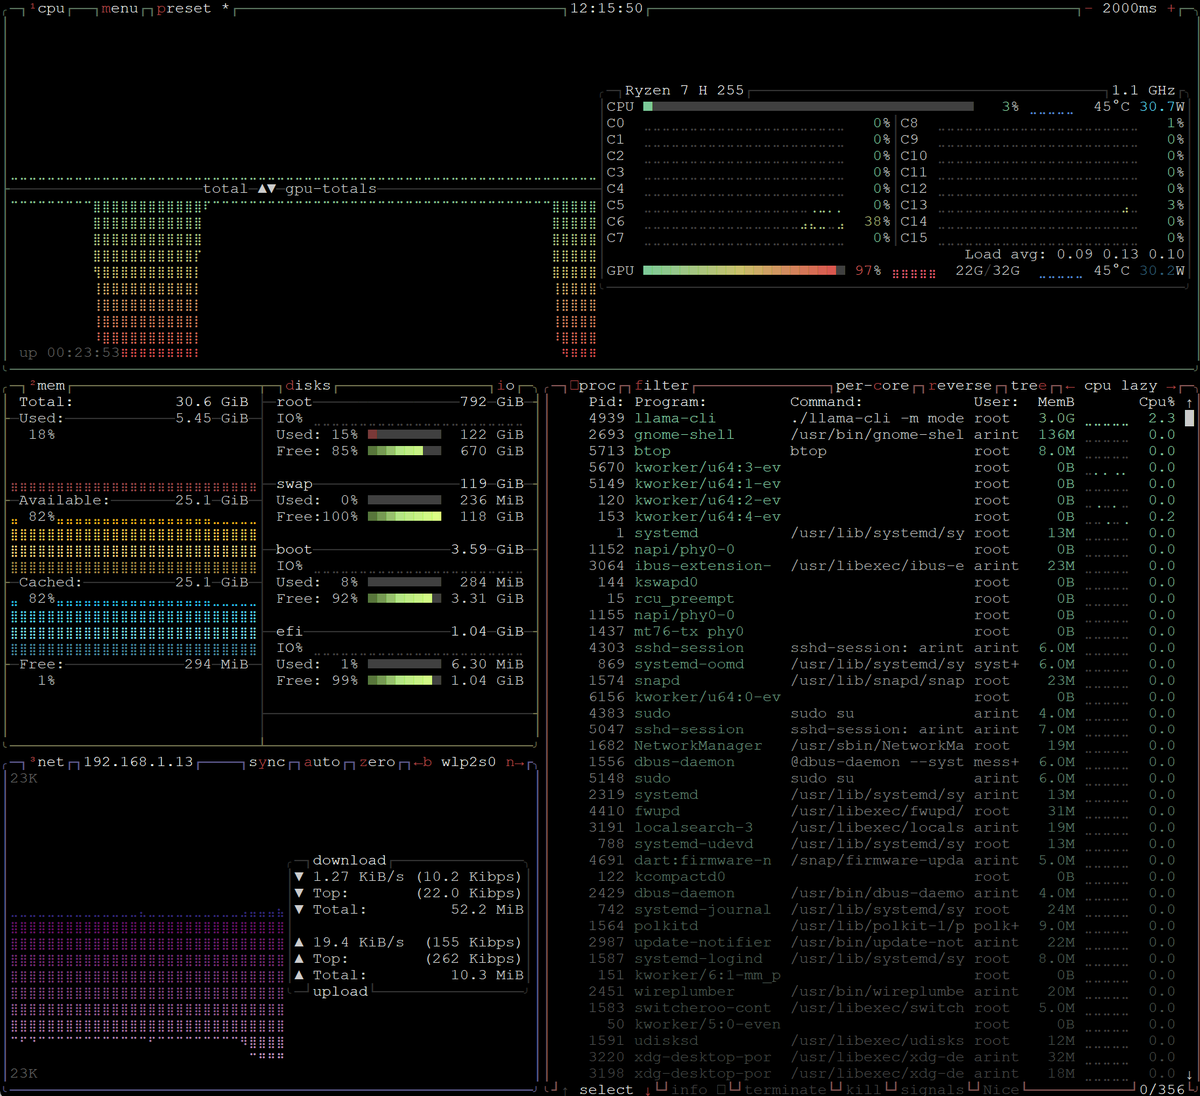Screen dimensions: 1200x1096
Task: Click scrollbar up arrow in process list
Action: [1189, 403]
